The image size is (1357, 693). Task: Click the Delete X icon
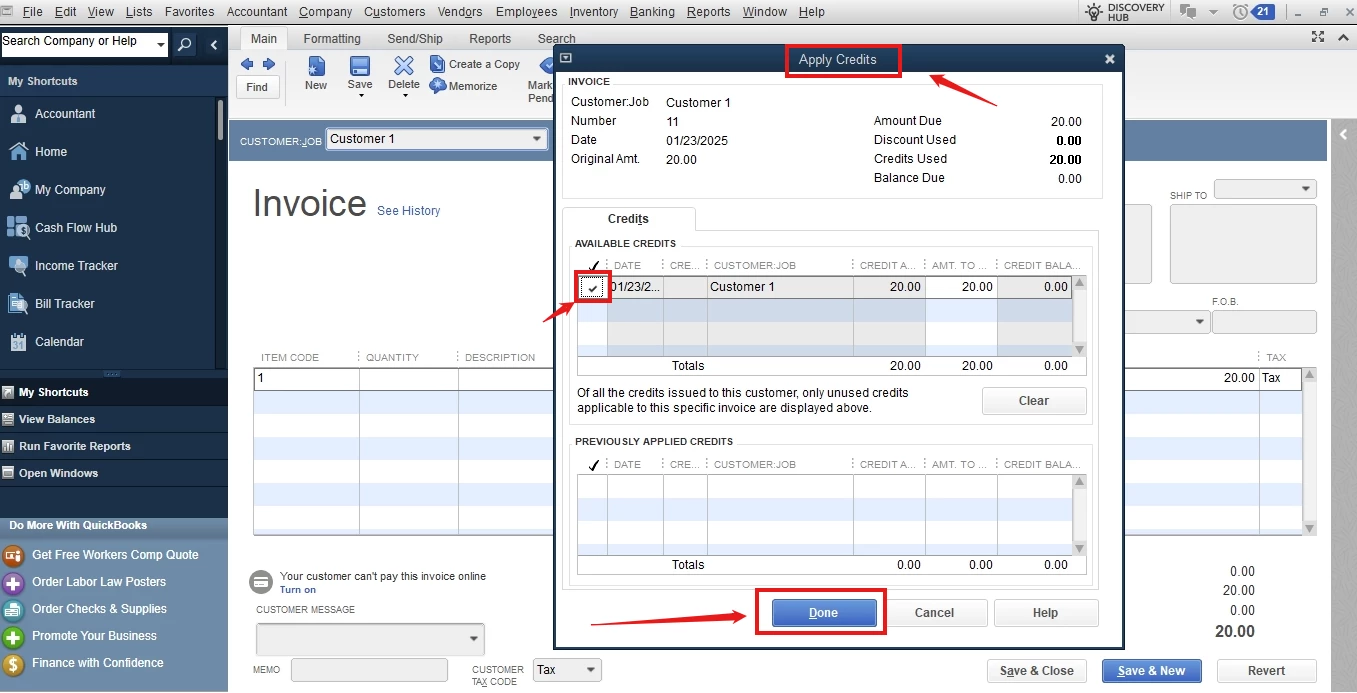pyautogui.click(x=404, y=67)
